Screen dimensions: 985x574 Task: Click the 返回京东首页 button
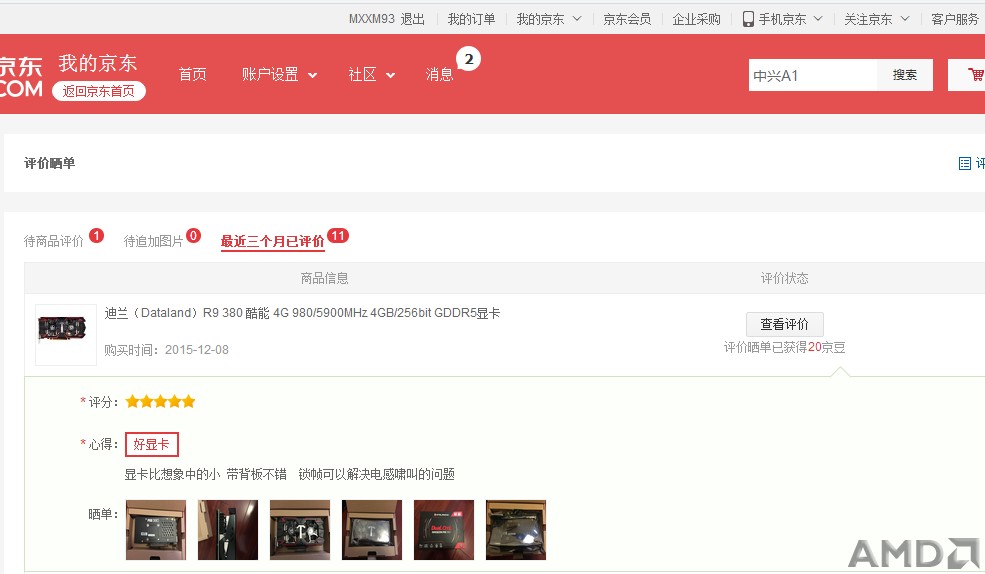(99, 91)
